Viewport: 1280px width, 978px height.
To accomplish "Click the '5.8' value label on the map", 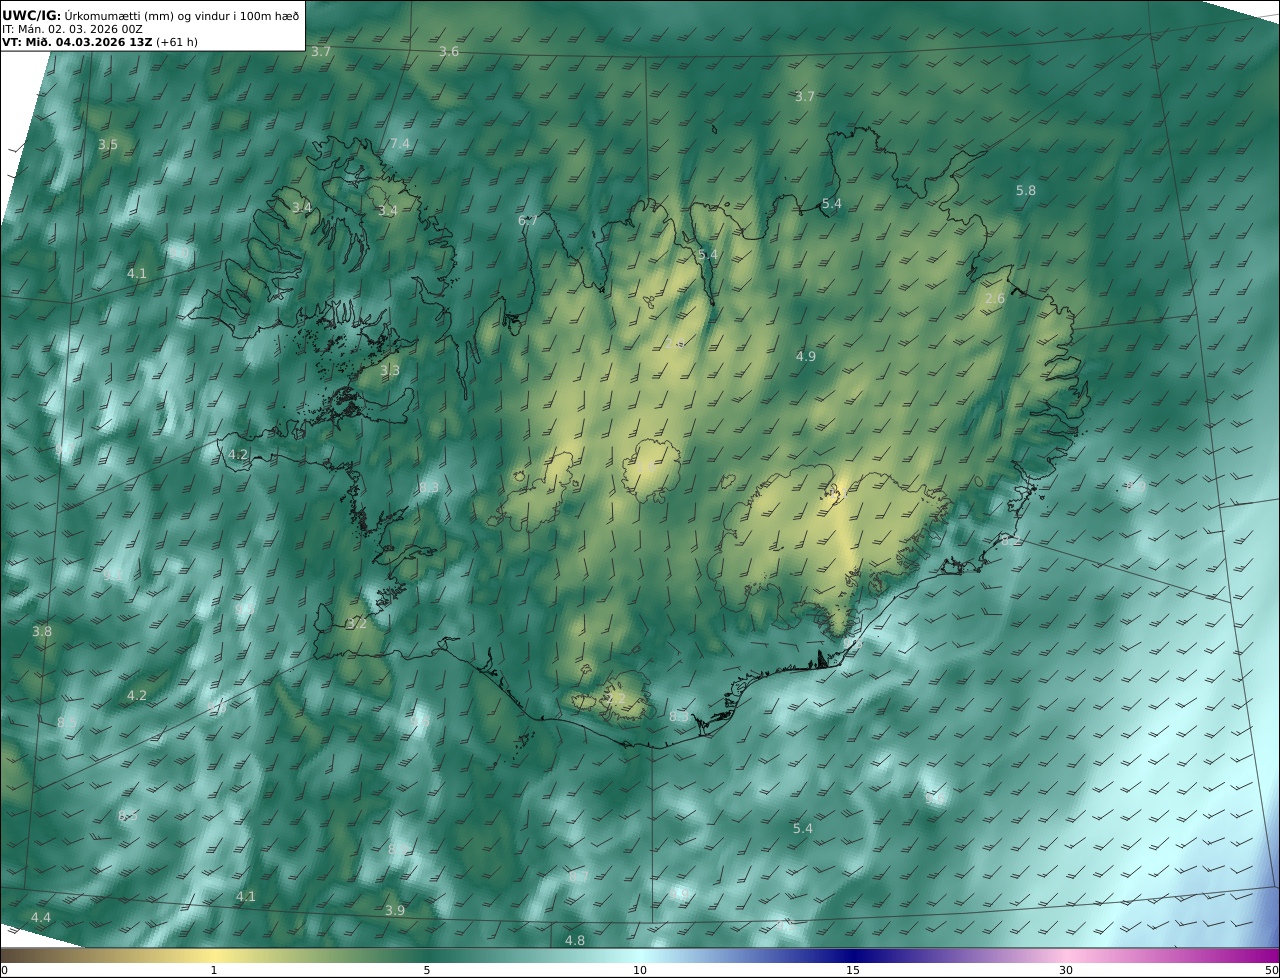I will click(x=1026, y=191).
